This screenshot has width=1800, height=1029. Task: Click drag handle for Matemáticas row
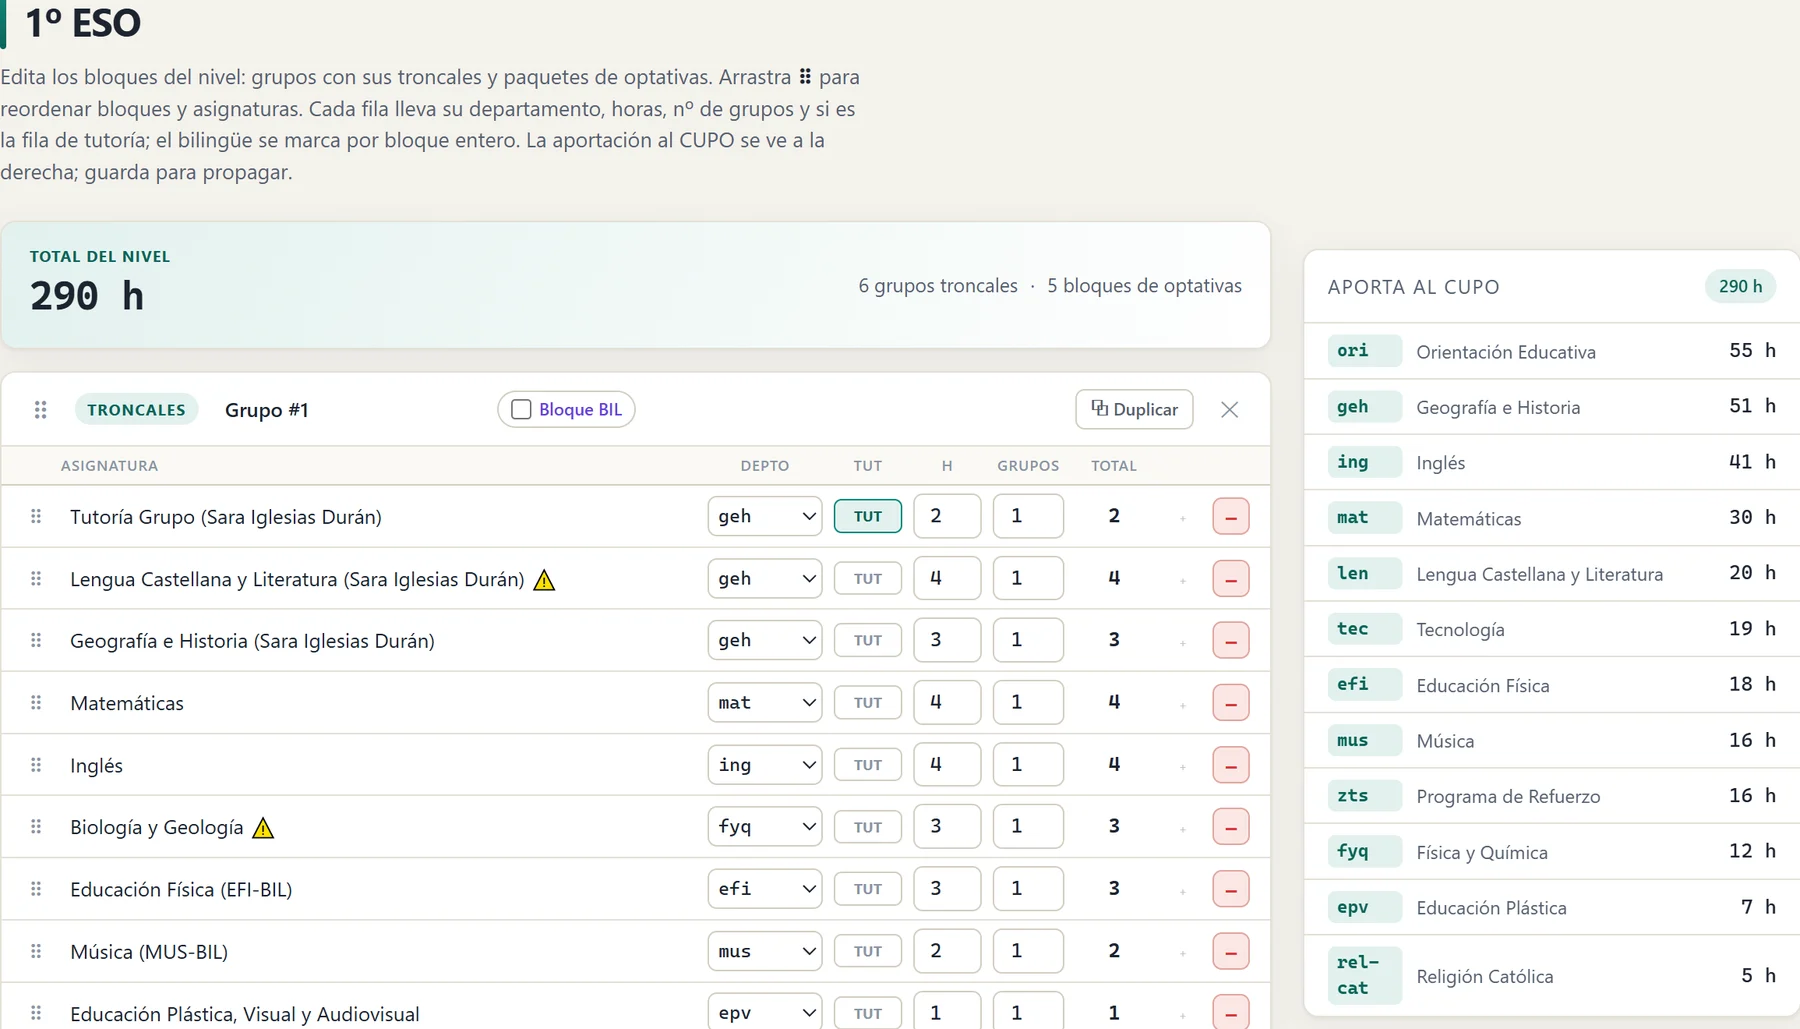coord(36,702)
